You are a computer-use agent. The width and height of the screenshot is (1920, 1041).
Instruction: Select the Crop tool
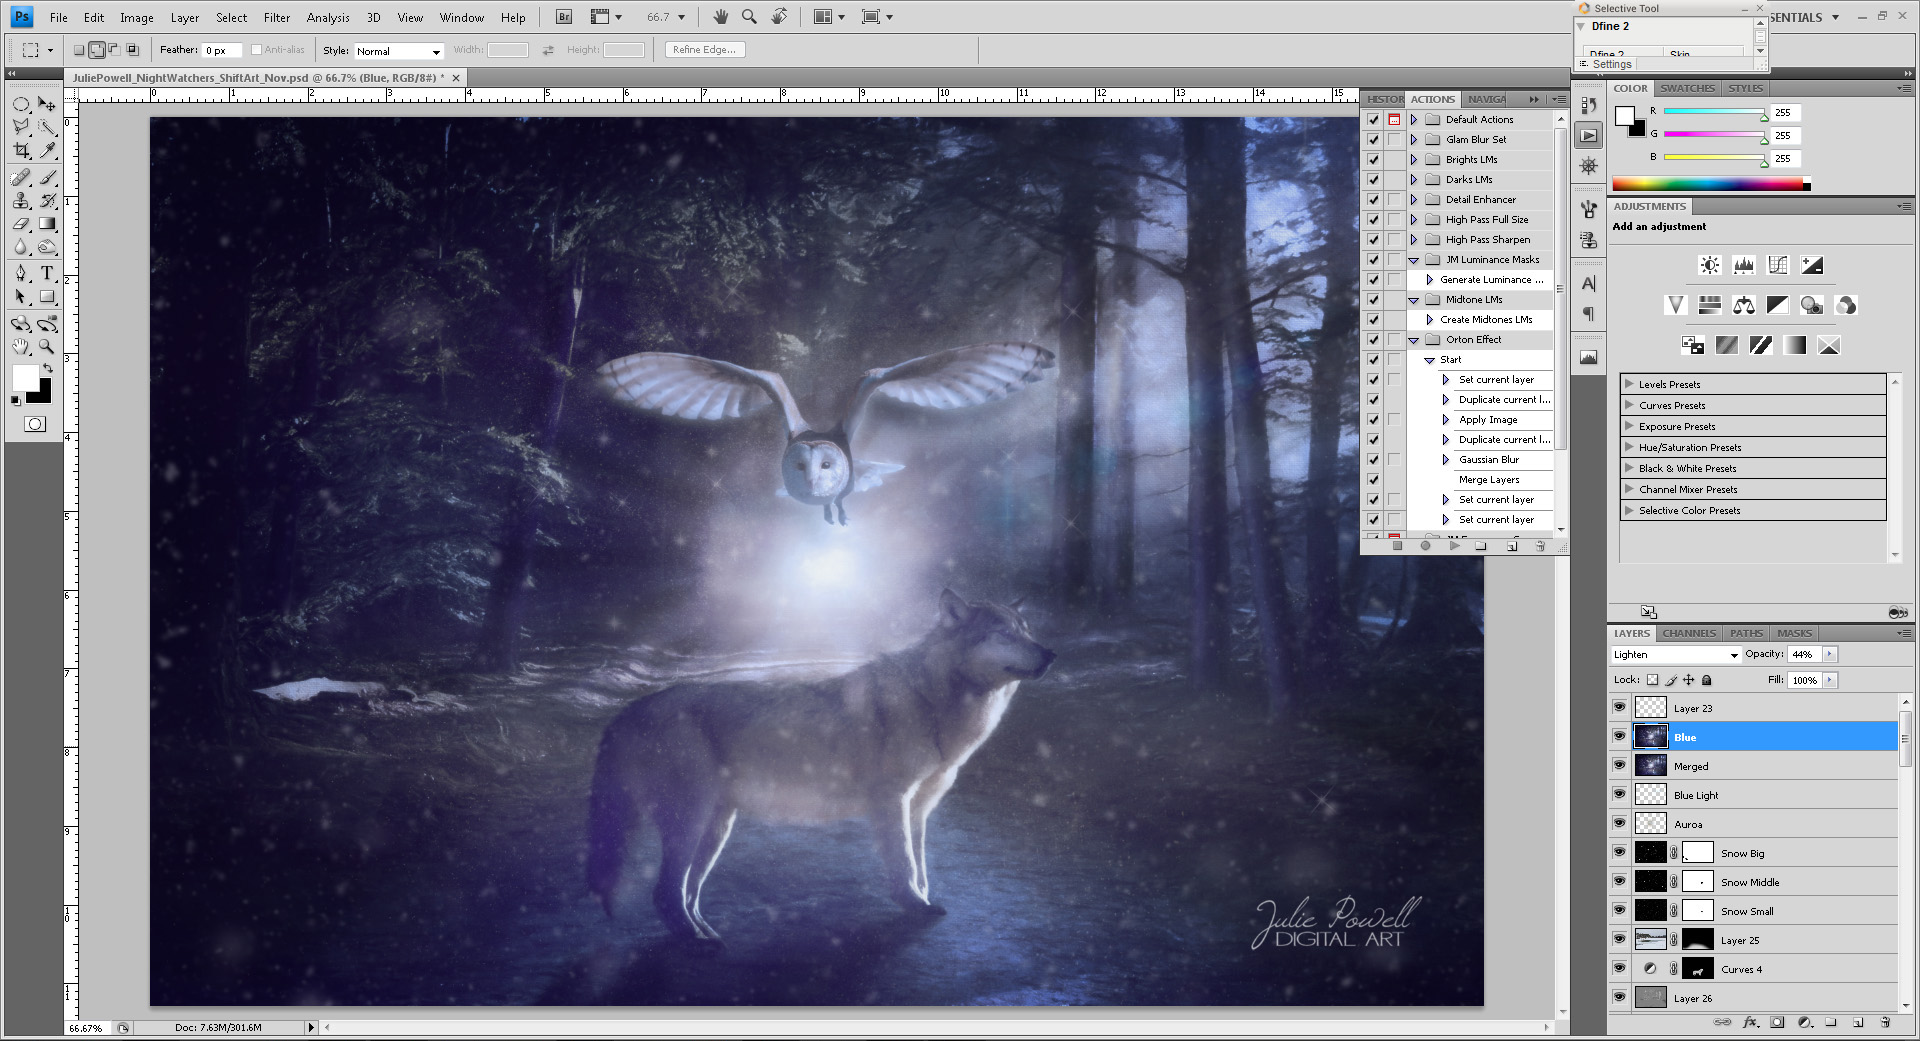click(22, 149)
